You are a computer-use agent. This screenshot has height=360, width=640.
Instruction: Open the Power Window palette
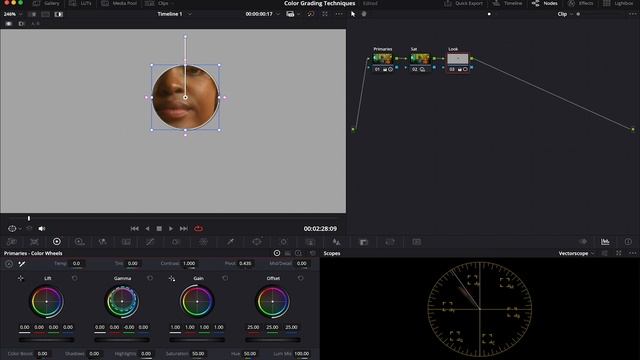257,242
